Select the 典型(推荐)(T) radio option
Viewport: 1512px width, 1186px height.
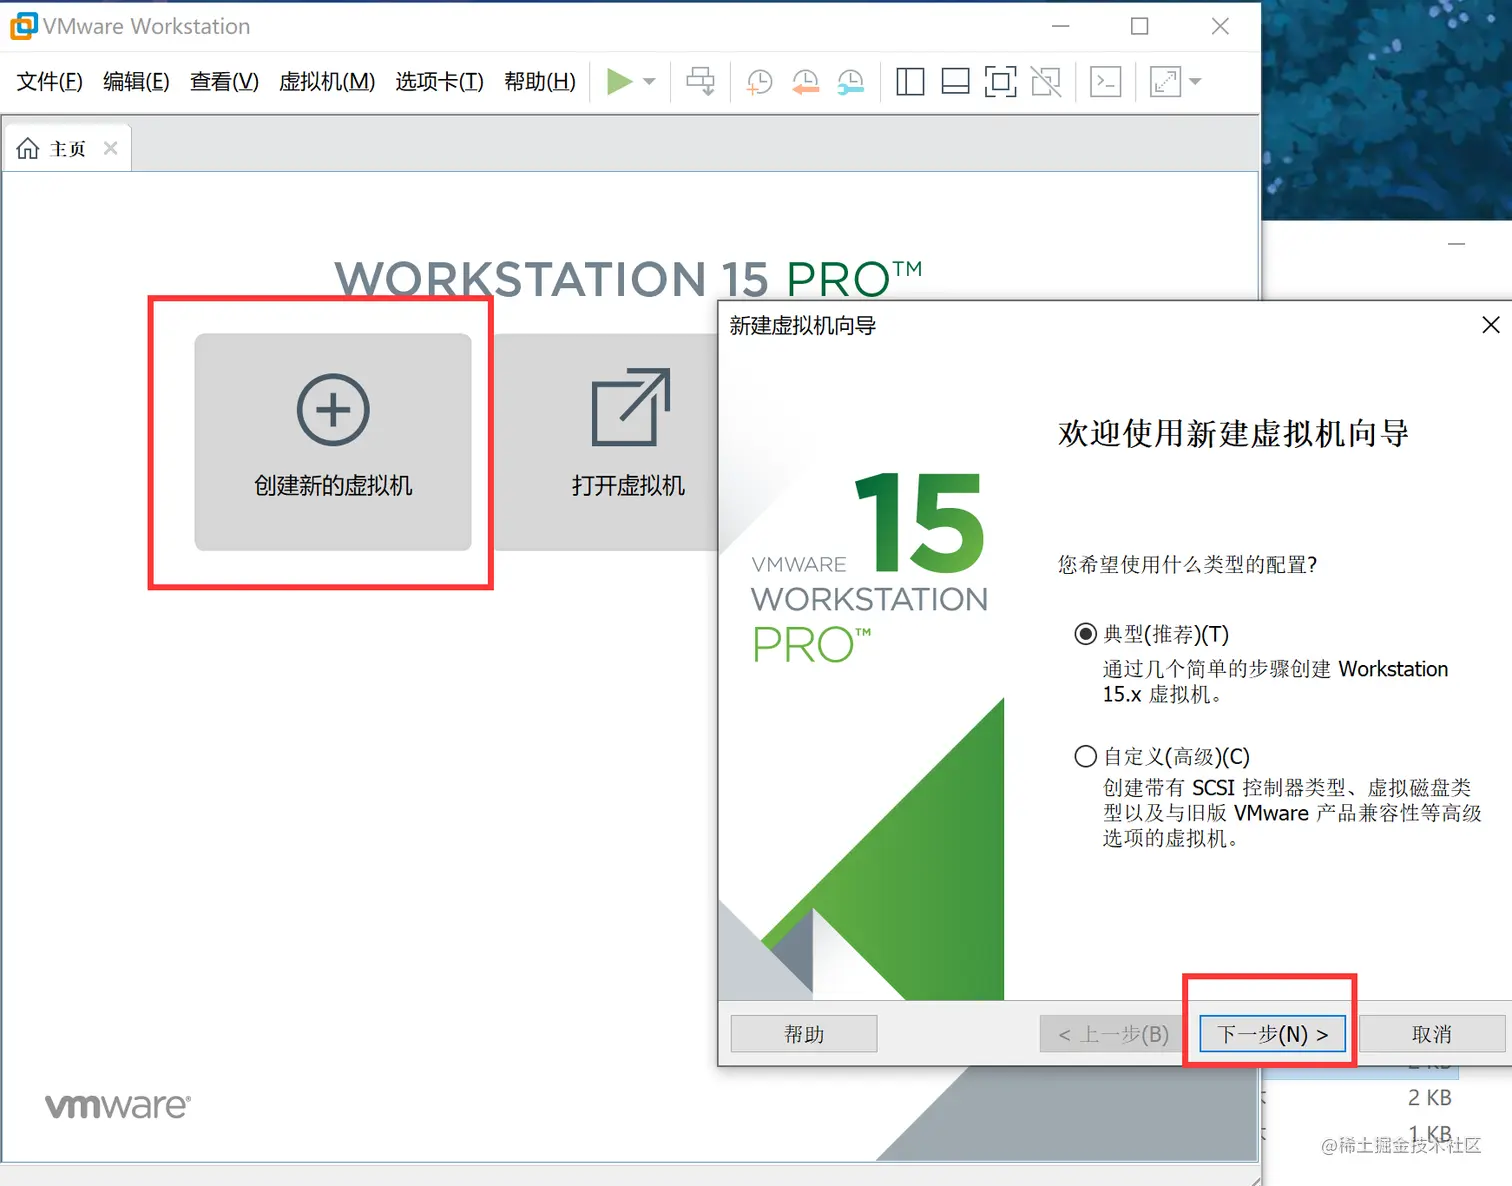(1085, 634)
